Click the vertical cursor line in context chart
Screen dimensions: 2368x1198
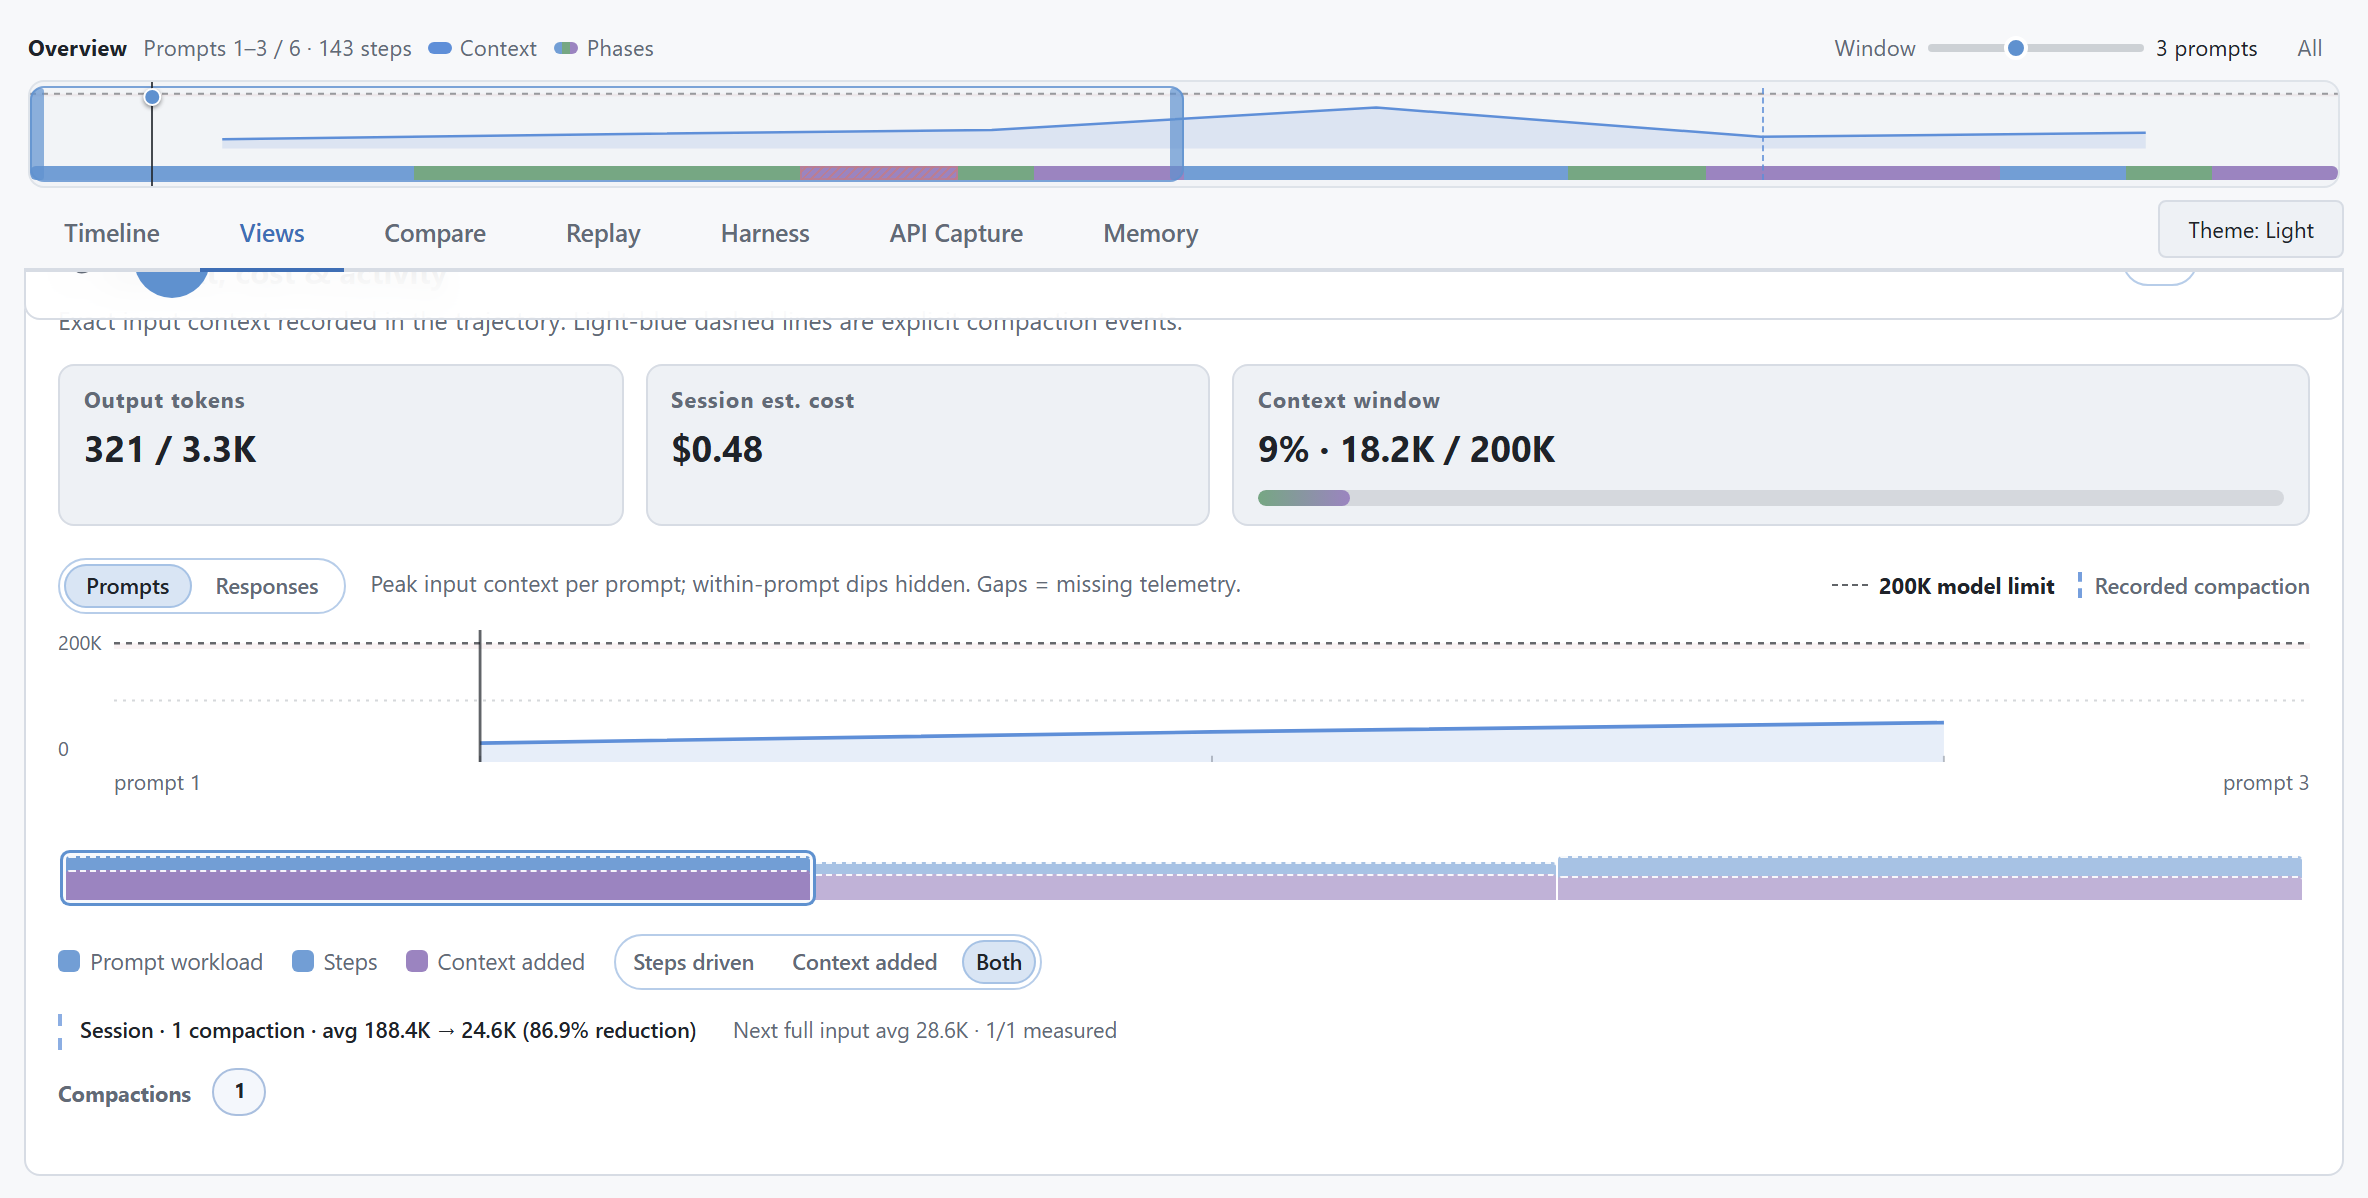point(480,696)
